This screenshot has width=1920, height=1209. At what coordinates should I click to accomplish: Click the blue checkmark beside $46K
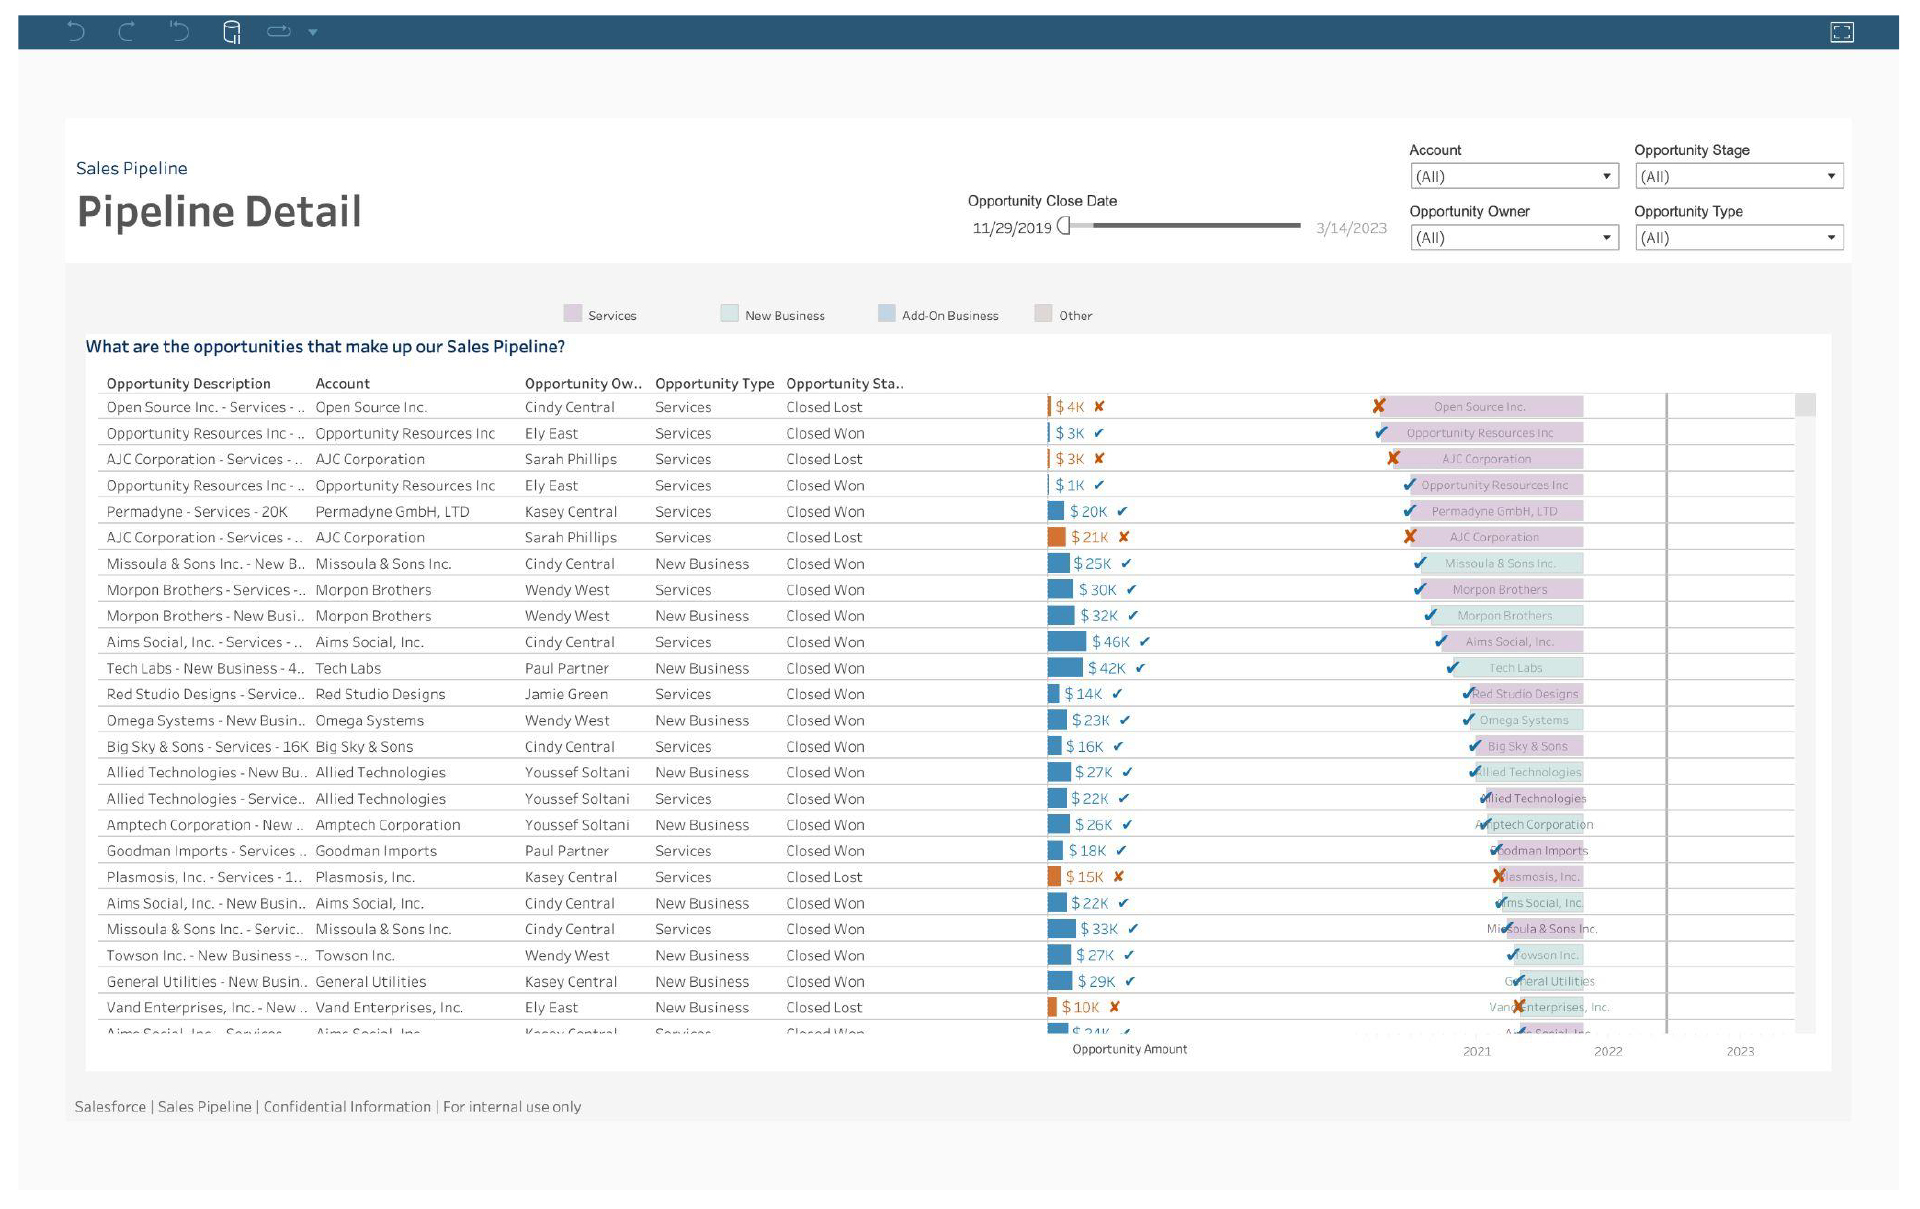point(1144,642)
